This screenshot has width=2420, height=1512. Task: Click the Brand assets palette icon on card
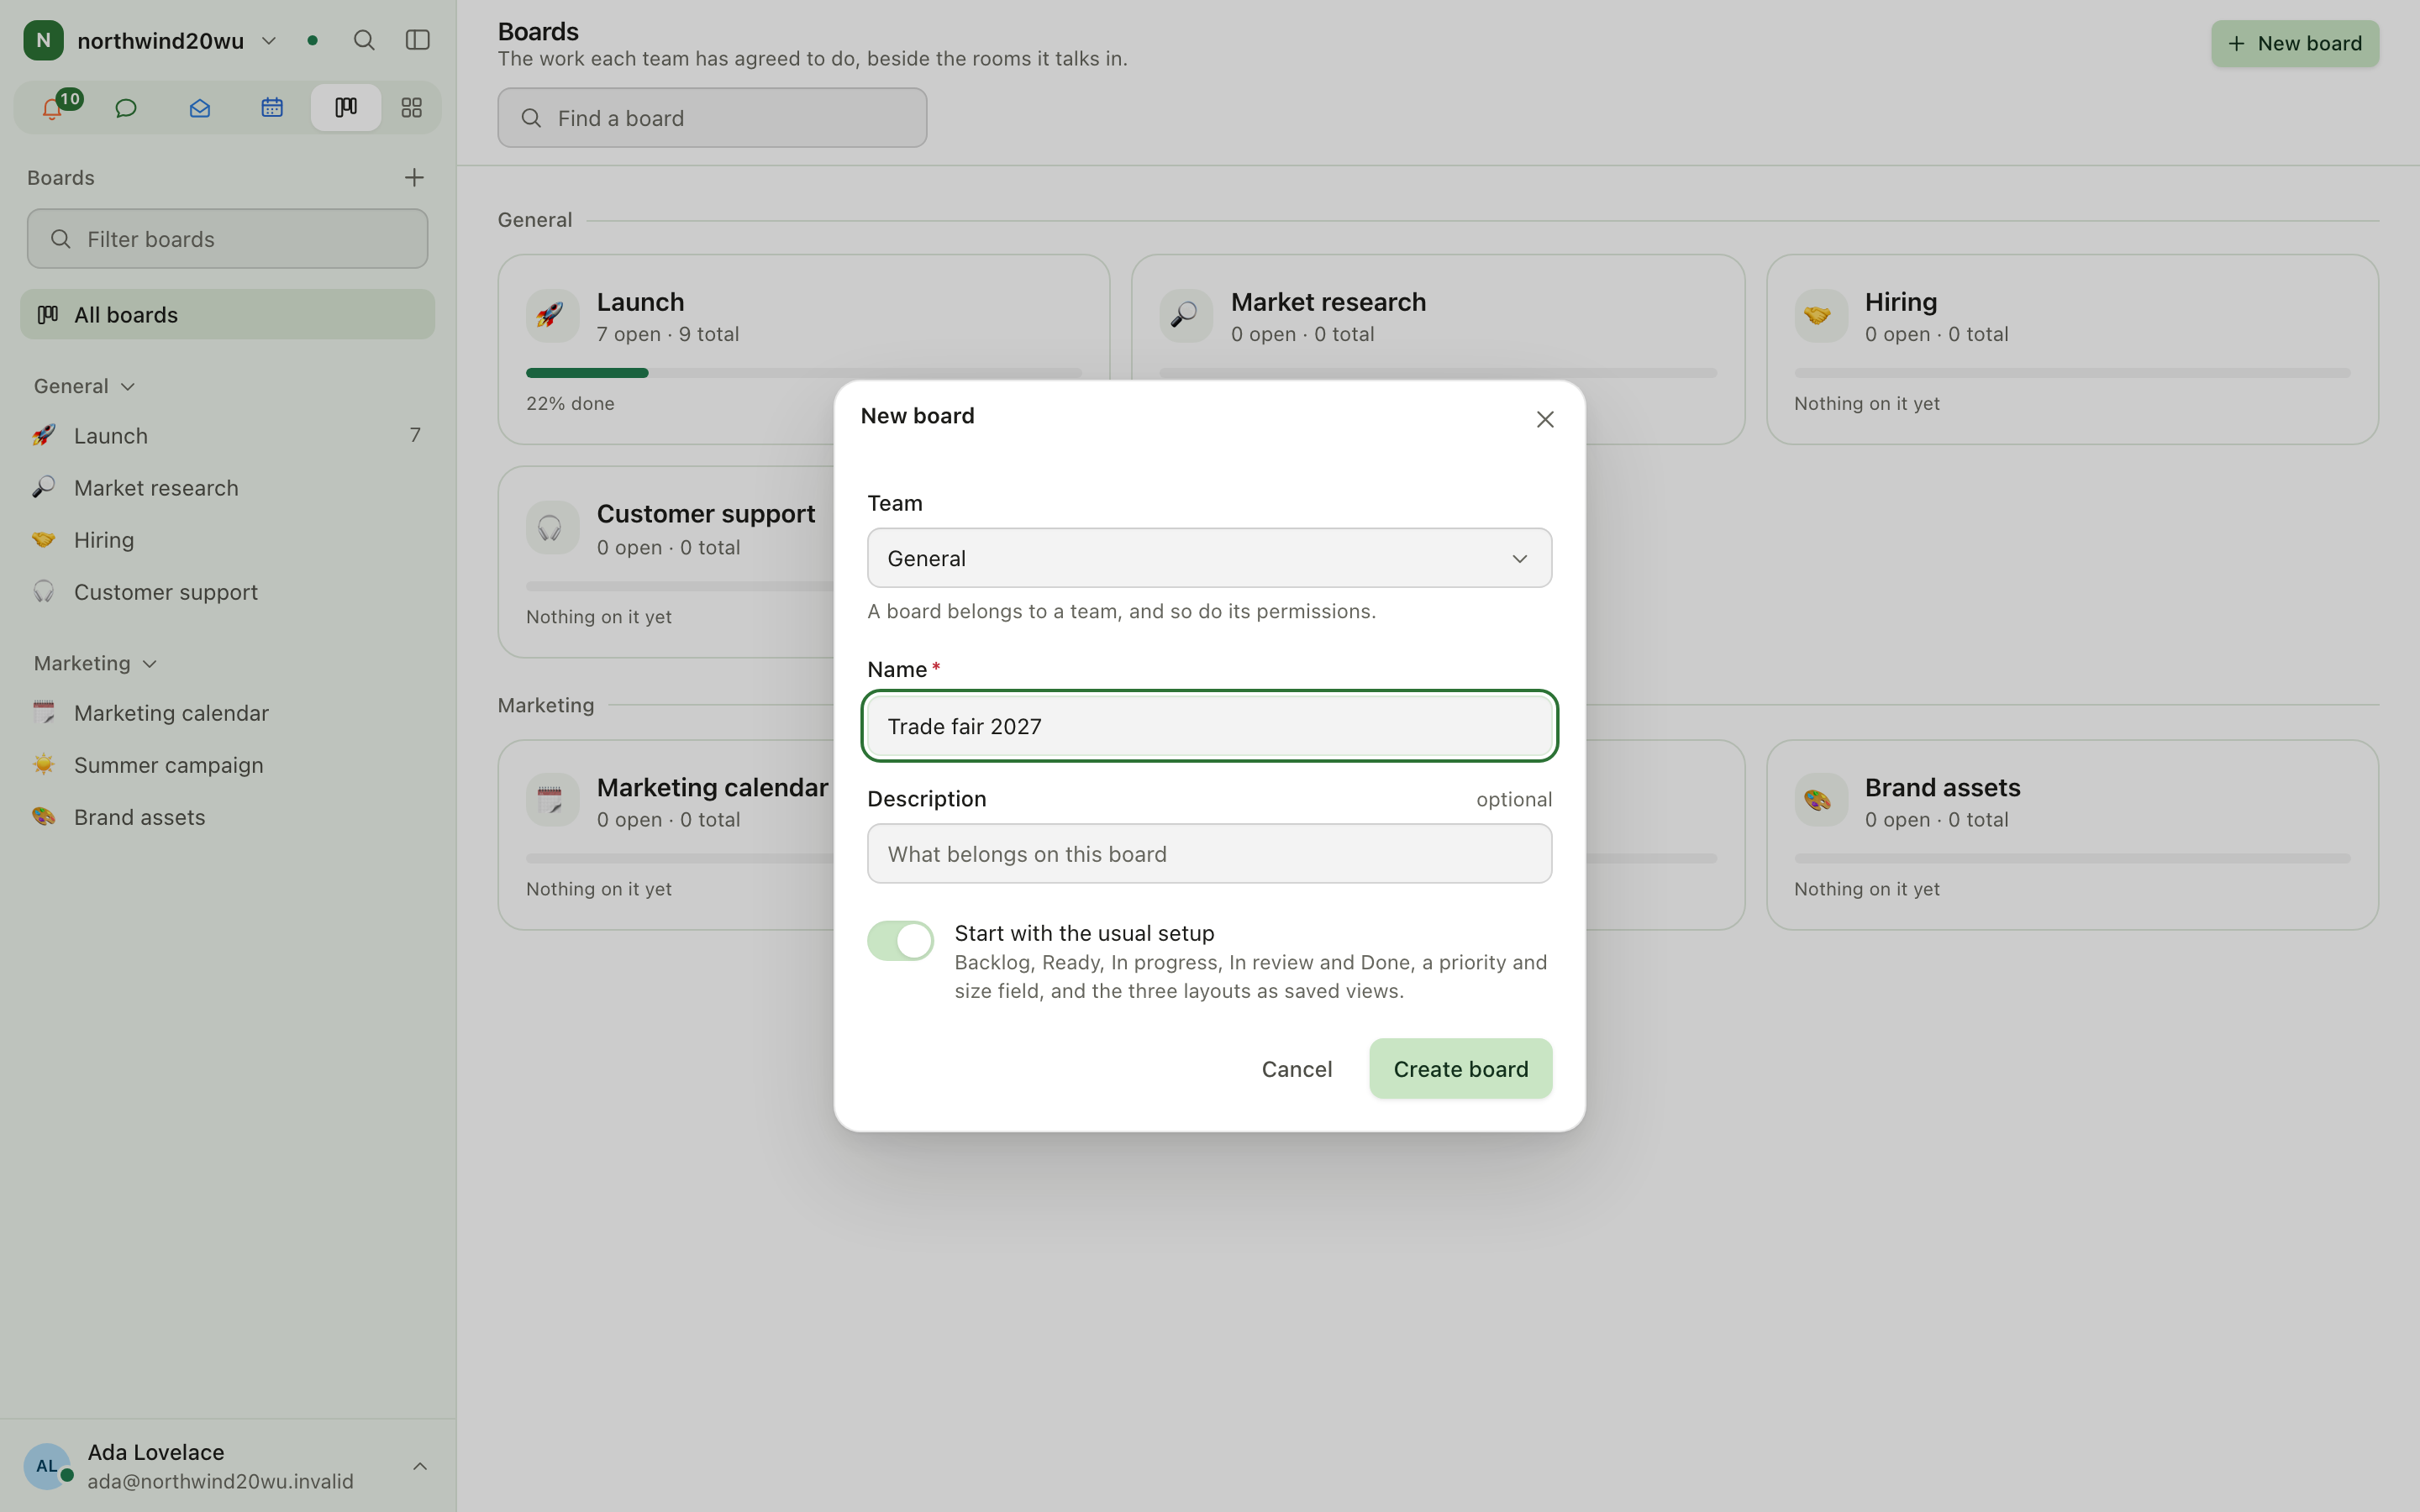pyautogui.click(x=1820, y=801)
